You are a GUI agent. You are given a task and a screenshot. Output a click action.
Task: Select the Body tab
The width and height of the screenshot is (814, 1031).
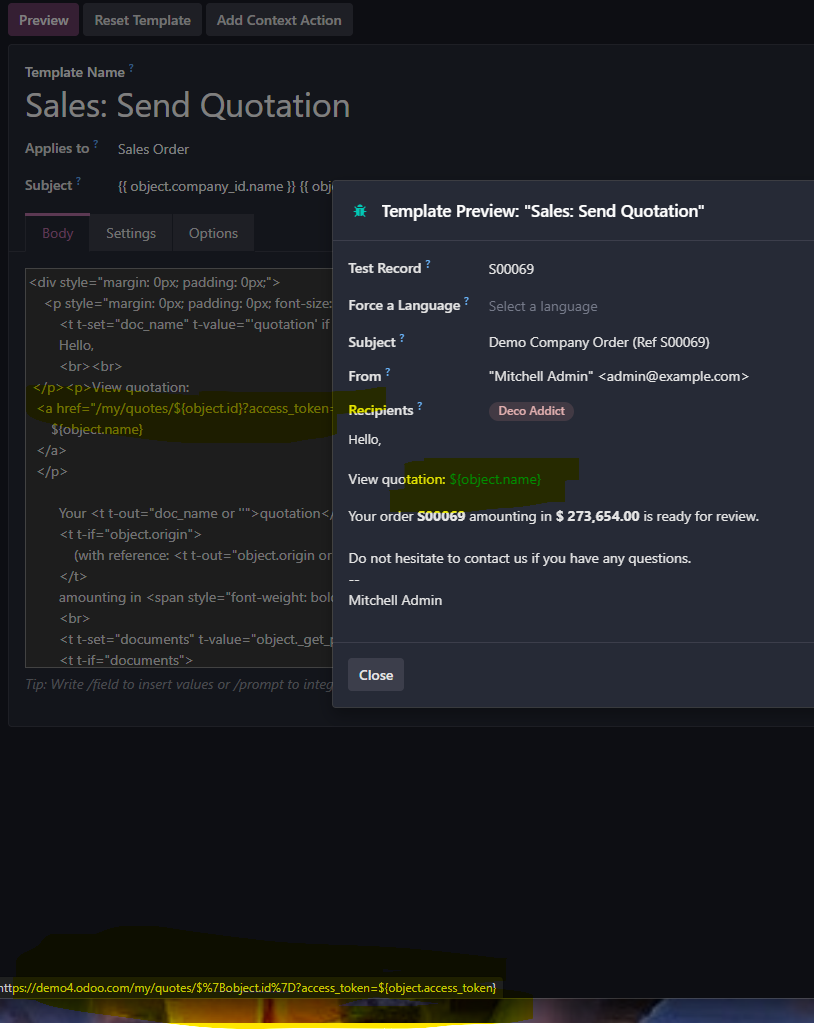pyautogui.click(x=58, y=233)
